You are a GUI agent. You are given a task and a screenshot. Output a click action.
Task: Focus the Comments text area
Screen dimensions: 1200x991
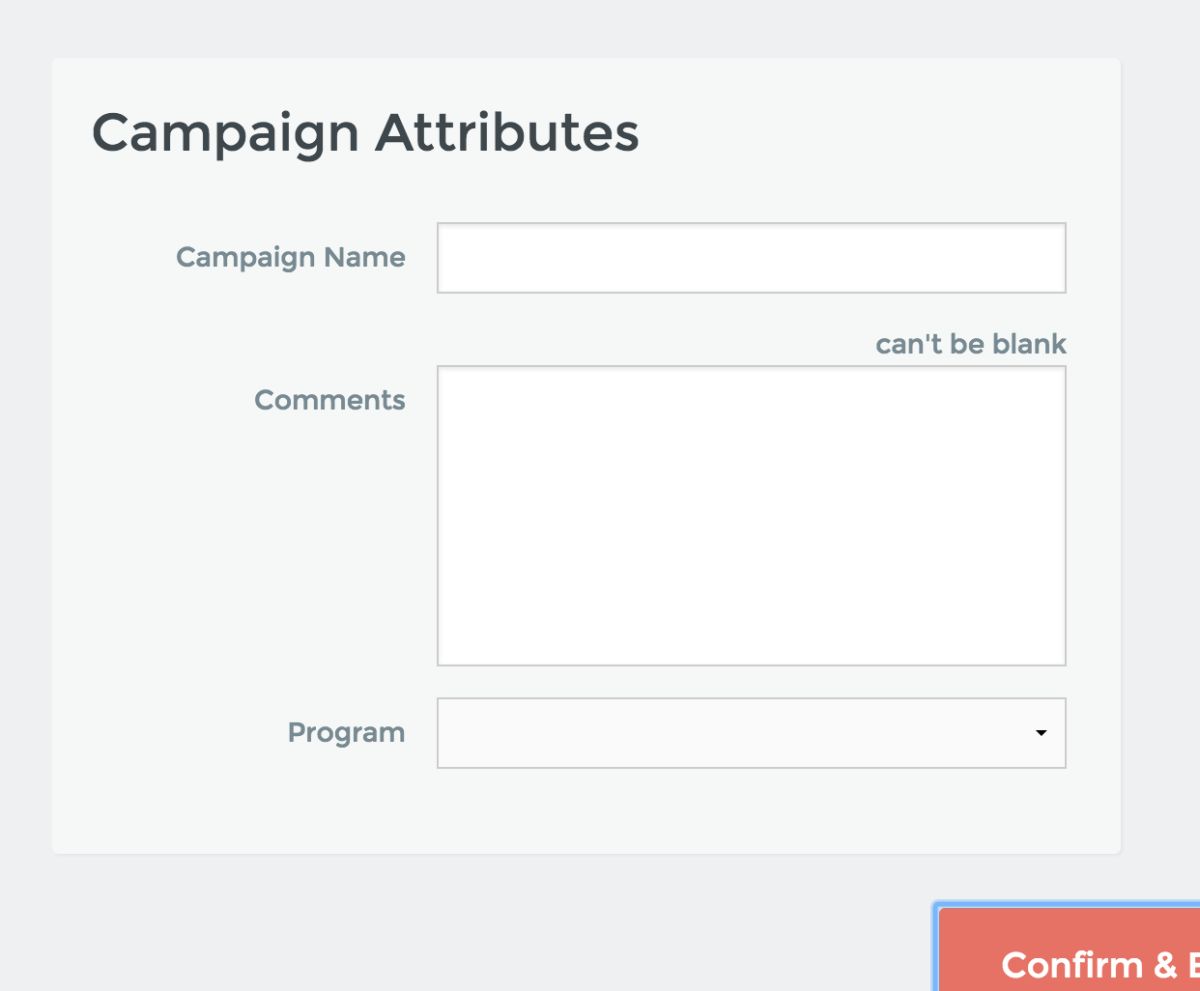751,515
